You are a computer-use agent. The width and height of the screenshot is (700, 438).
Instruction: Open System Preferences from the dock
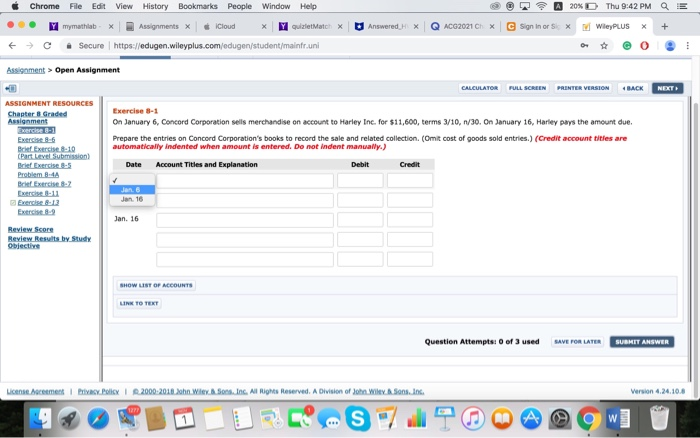[x=560, y=419]
